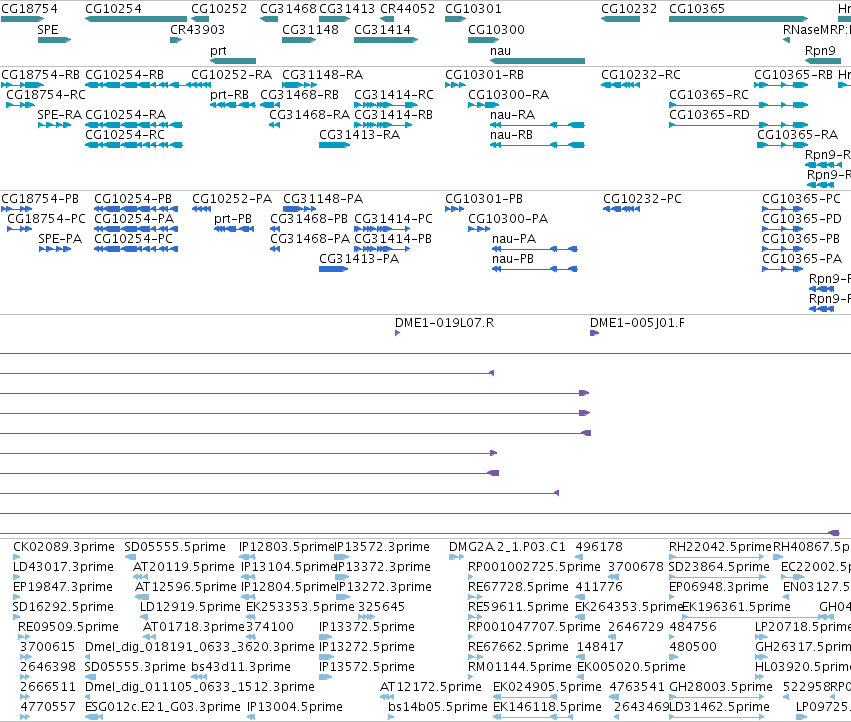851x722 pixels.
Task: Select the DMG2A.2_1.P03.C1 EST label
Action: pos(507,547)
